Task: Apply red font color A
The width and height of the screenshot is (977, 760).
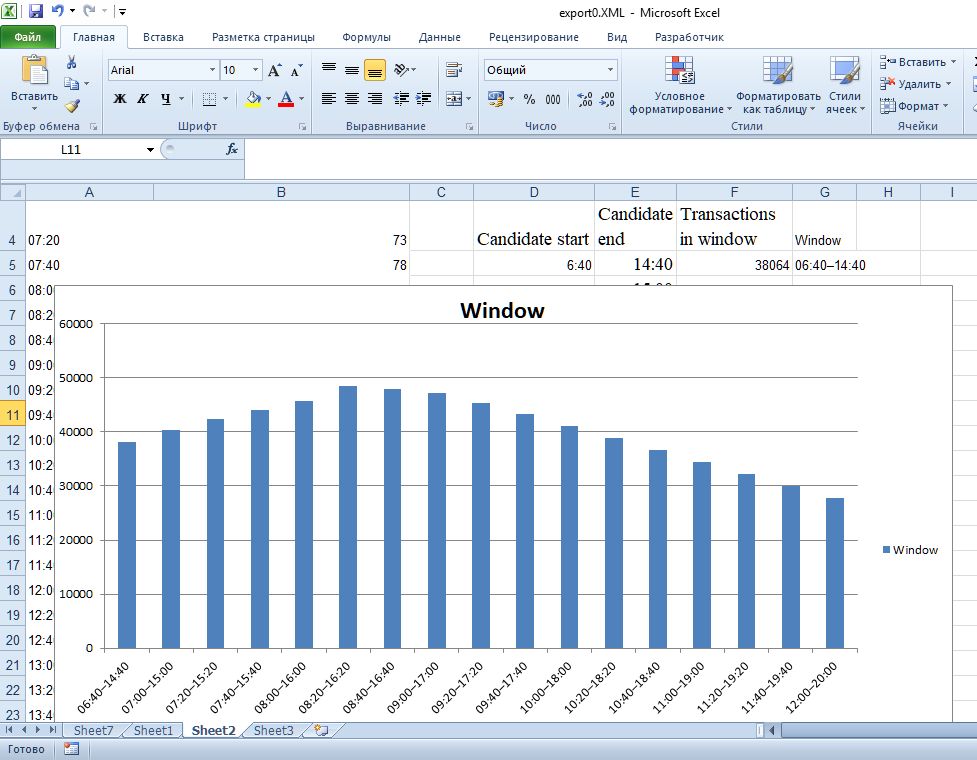Action: pos(286,98)
